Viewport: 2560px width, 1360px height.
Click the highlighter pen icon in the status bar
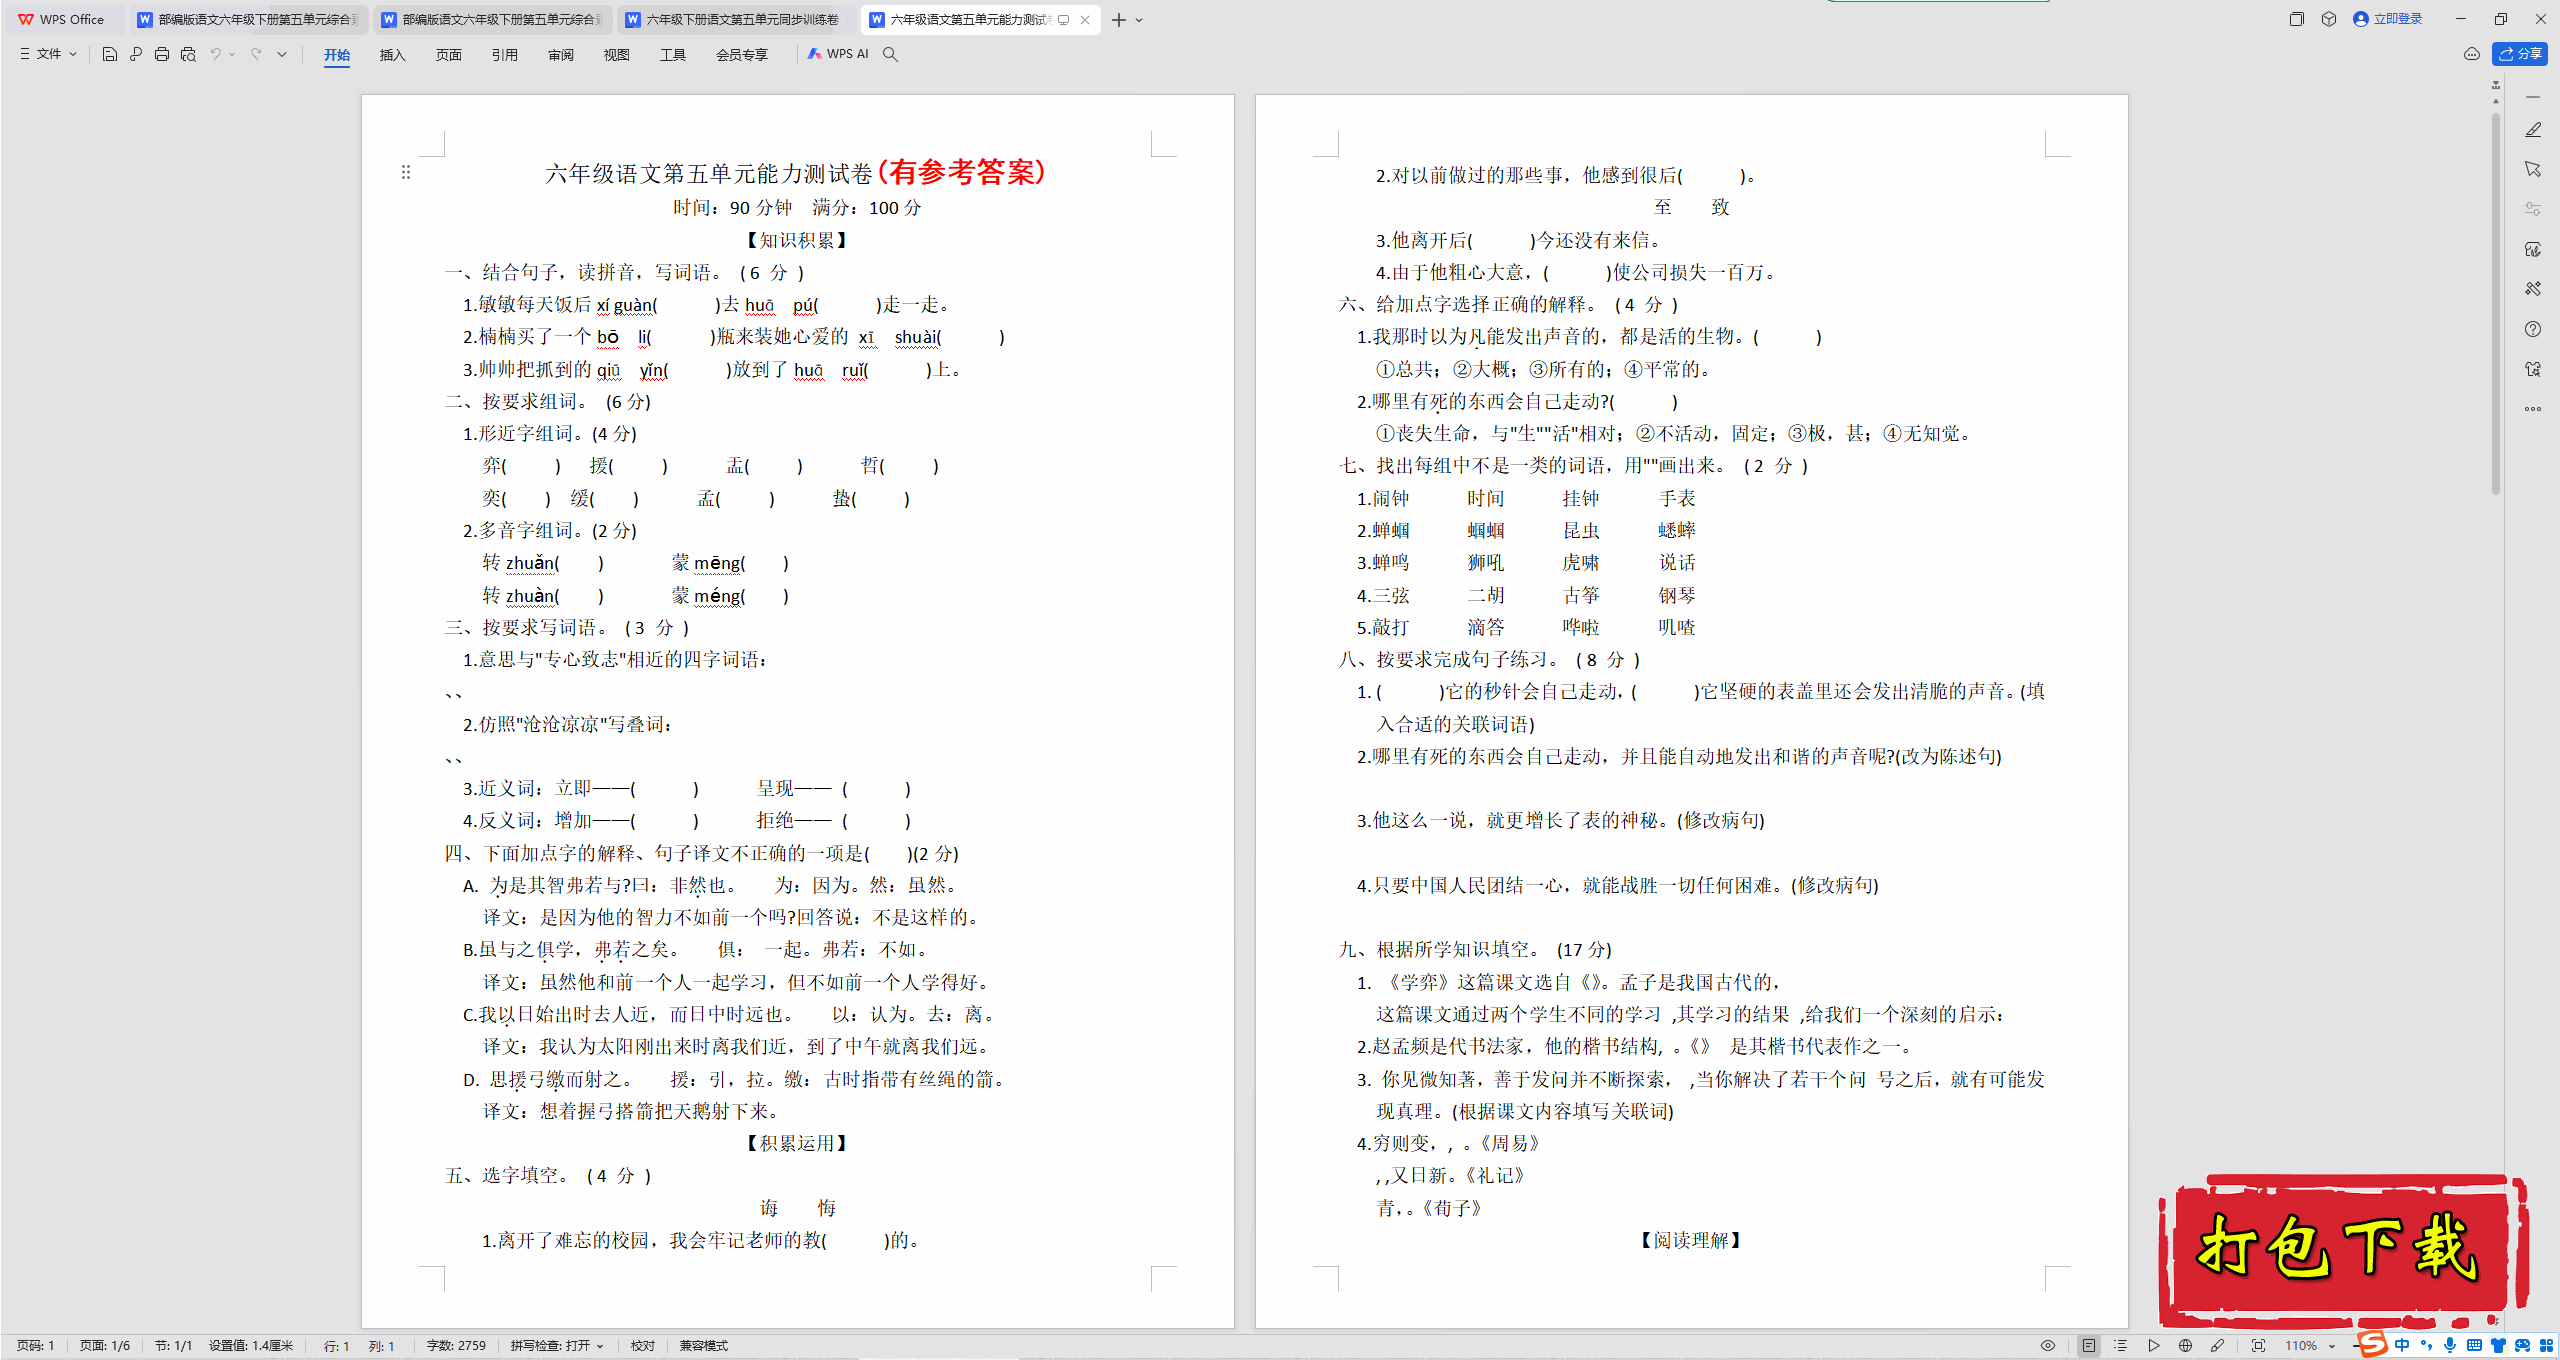coord(2217,1346)
